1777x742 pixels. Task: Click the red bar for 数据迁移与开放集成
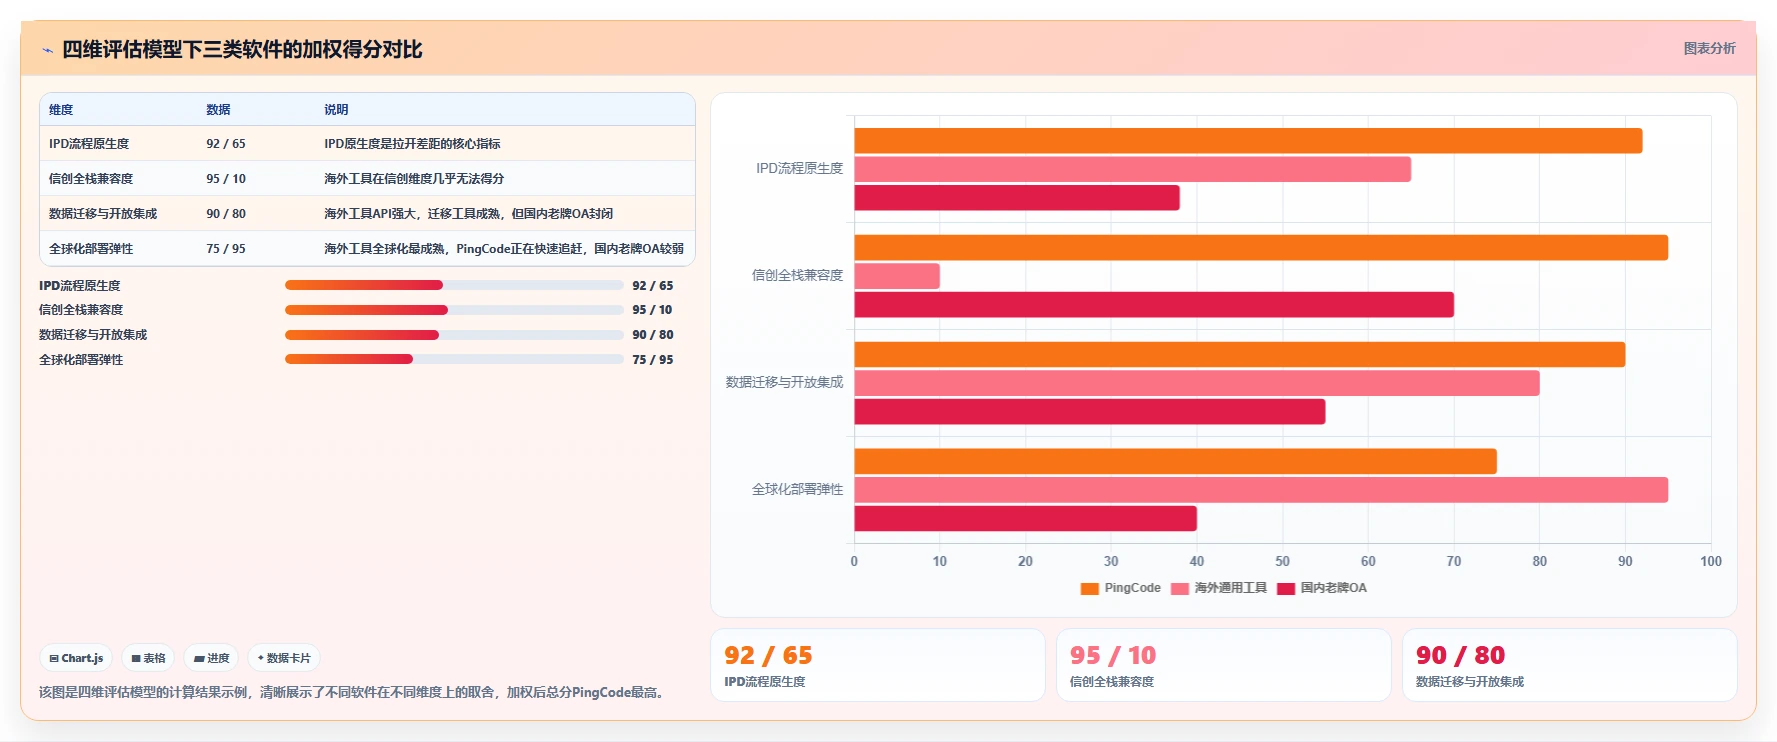coord(1090,412)
